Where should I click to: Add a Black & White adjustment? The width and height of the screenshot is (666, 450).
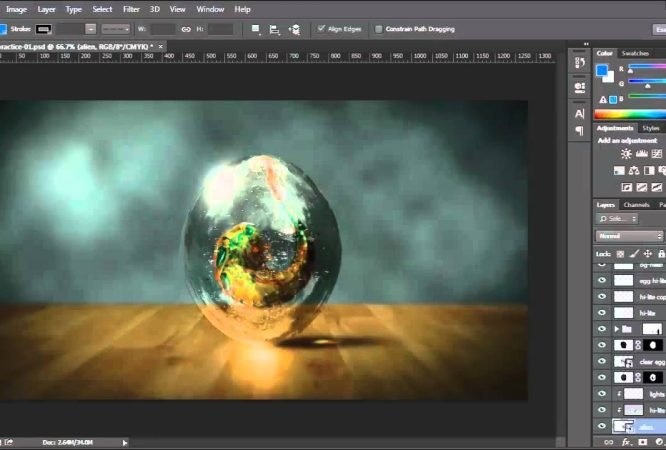649,171
